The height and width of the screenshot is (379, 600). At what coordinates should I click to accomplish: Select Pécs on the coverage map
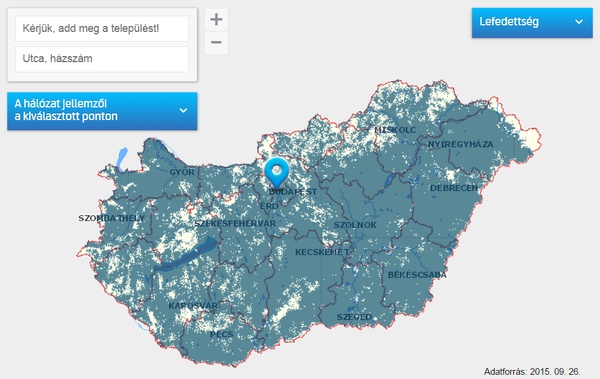222,334
